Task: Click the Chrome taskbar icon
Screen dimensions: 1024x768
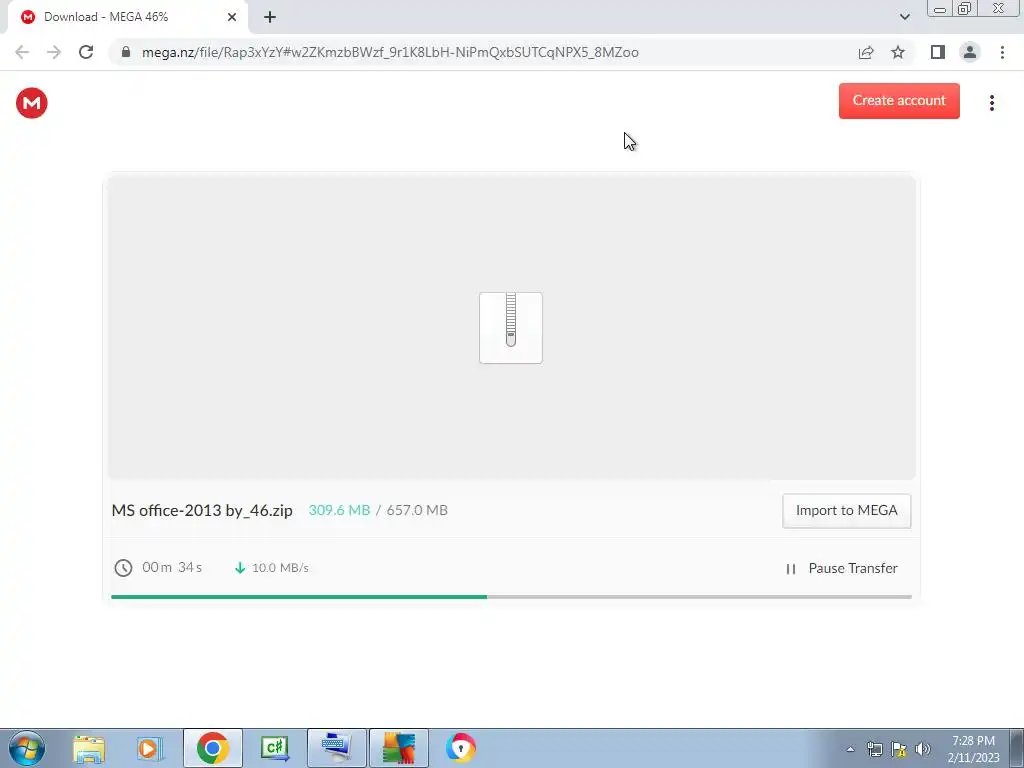Action: click(x=212, y=748)
